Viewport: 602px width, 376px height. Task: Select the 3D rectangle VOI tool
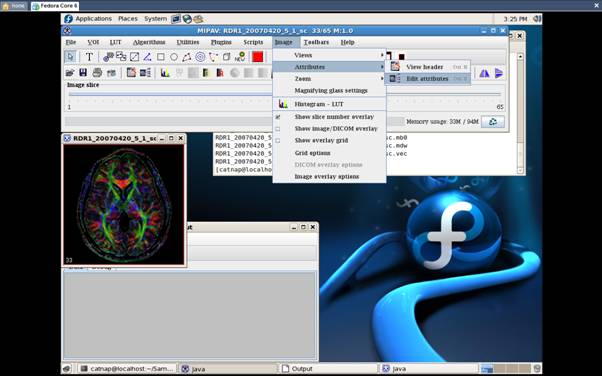(x=227, y=57)
